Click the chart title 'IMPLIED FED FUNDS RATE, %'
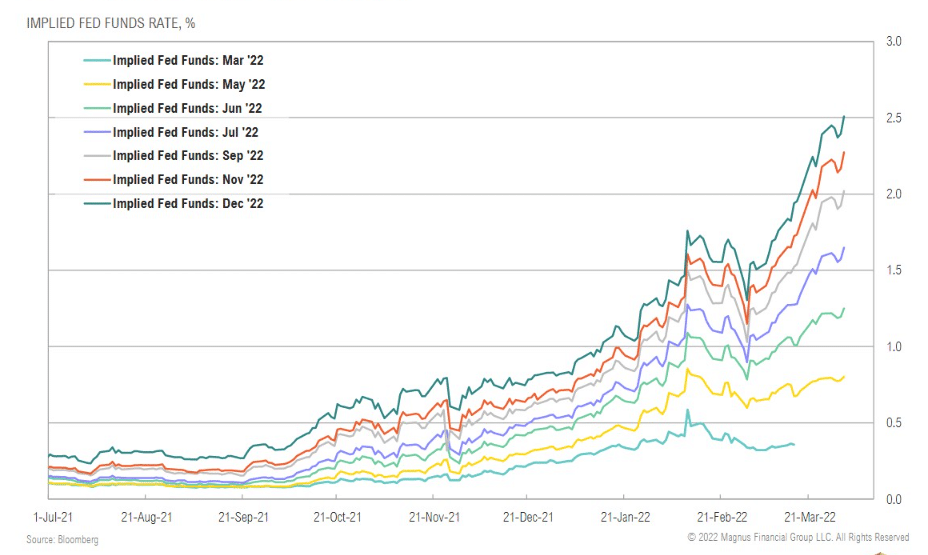 [111, 23]
